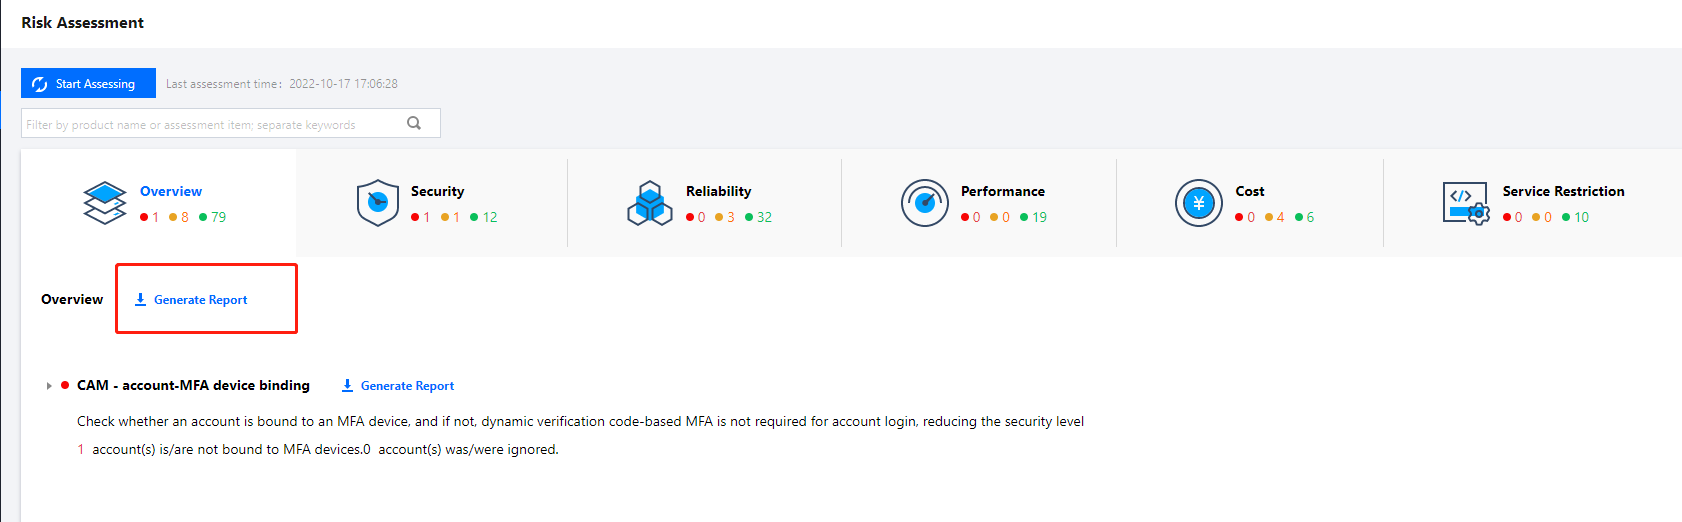This screenshot has height=522, width=1682.
Task: Click the search magnifier icon
Action: (x=414, y=123)
